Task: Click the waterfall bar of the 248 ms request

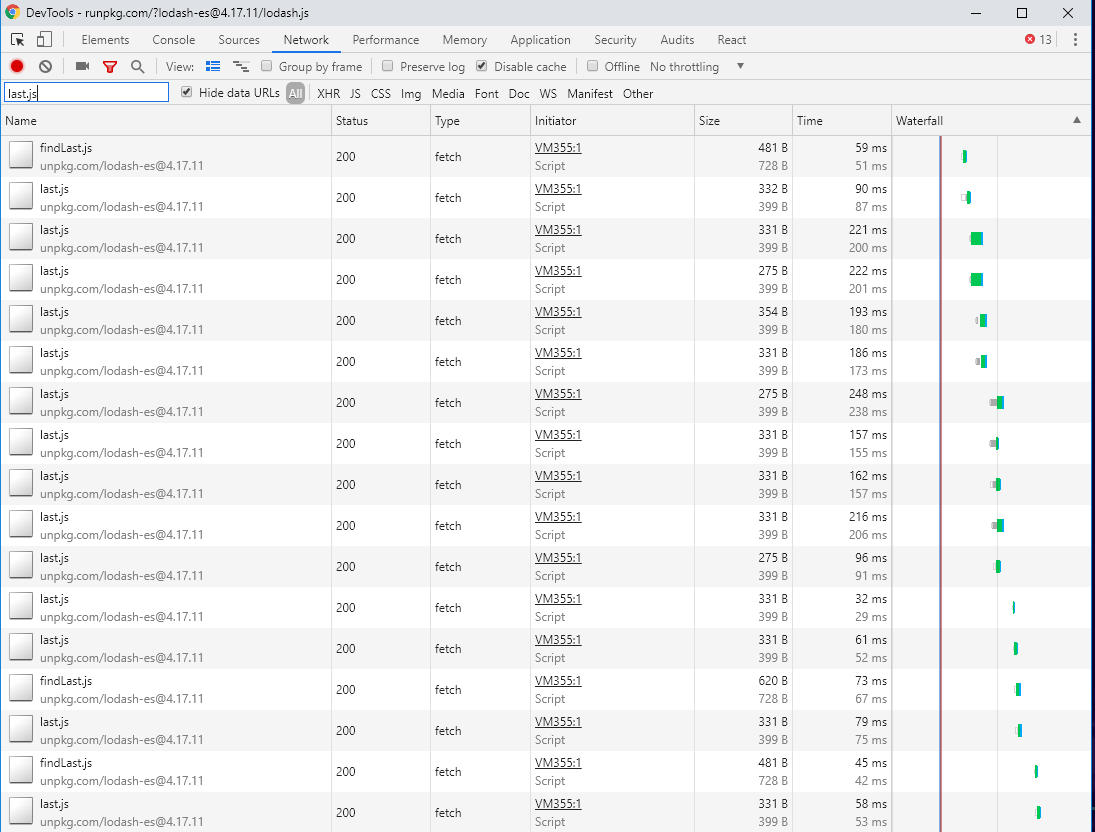Action: point(997,402)
